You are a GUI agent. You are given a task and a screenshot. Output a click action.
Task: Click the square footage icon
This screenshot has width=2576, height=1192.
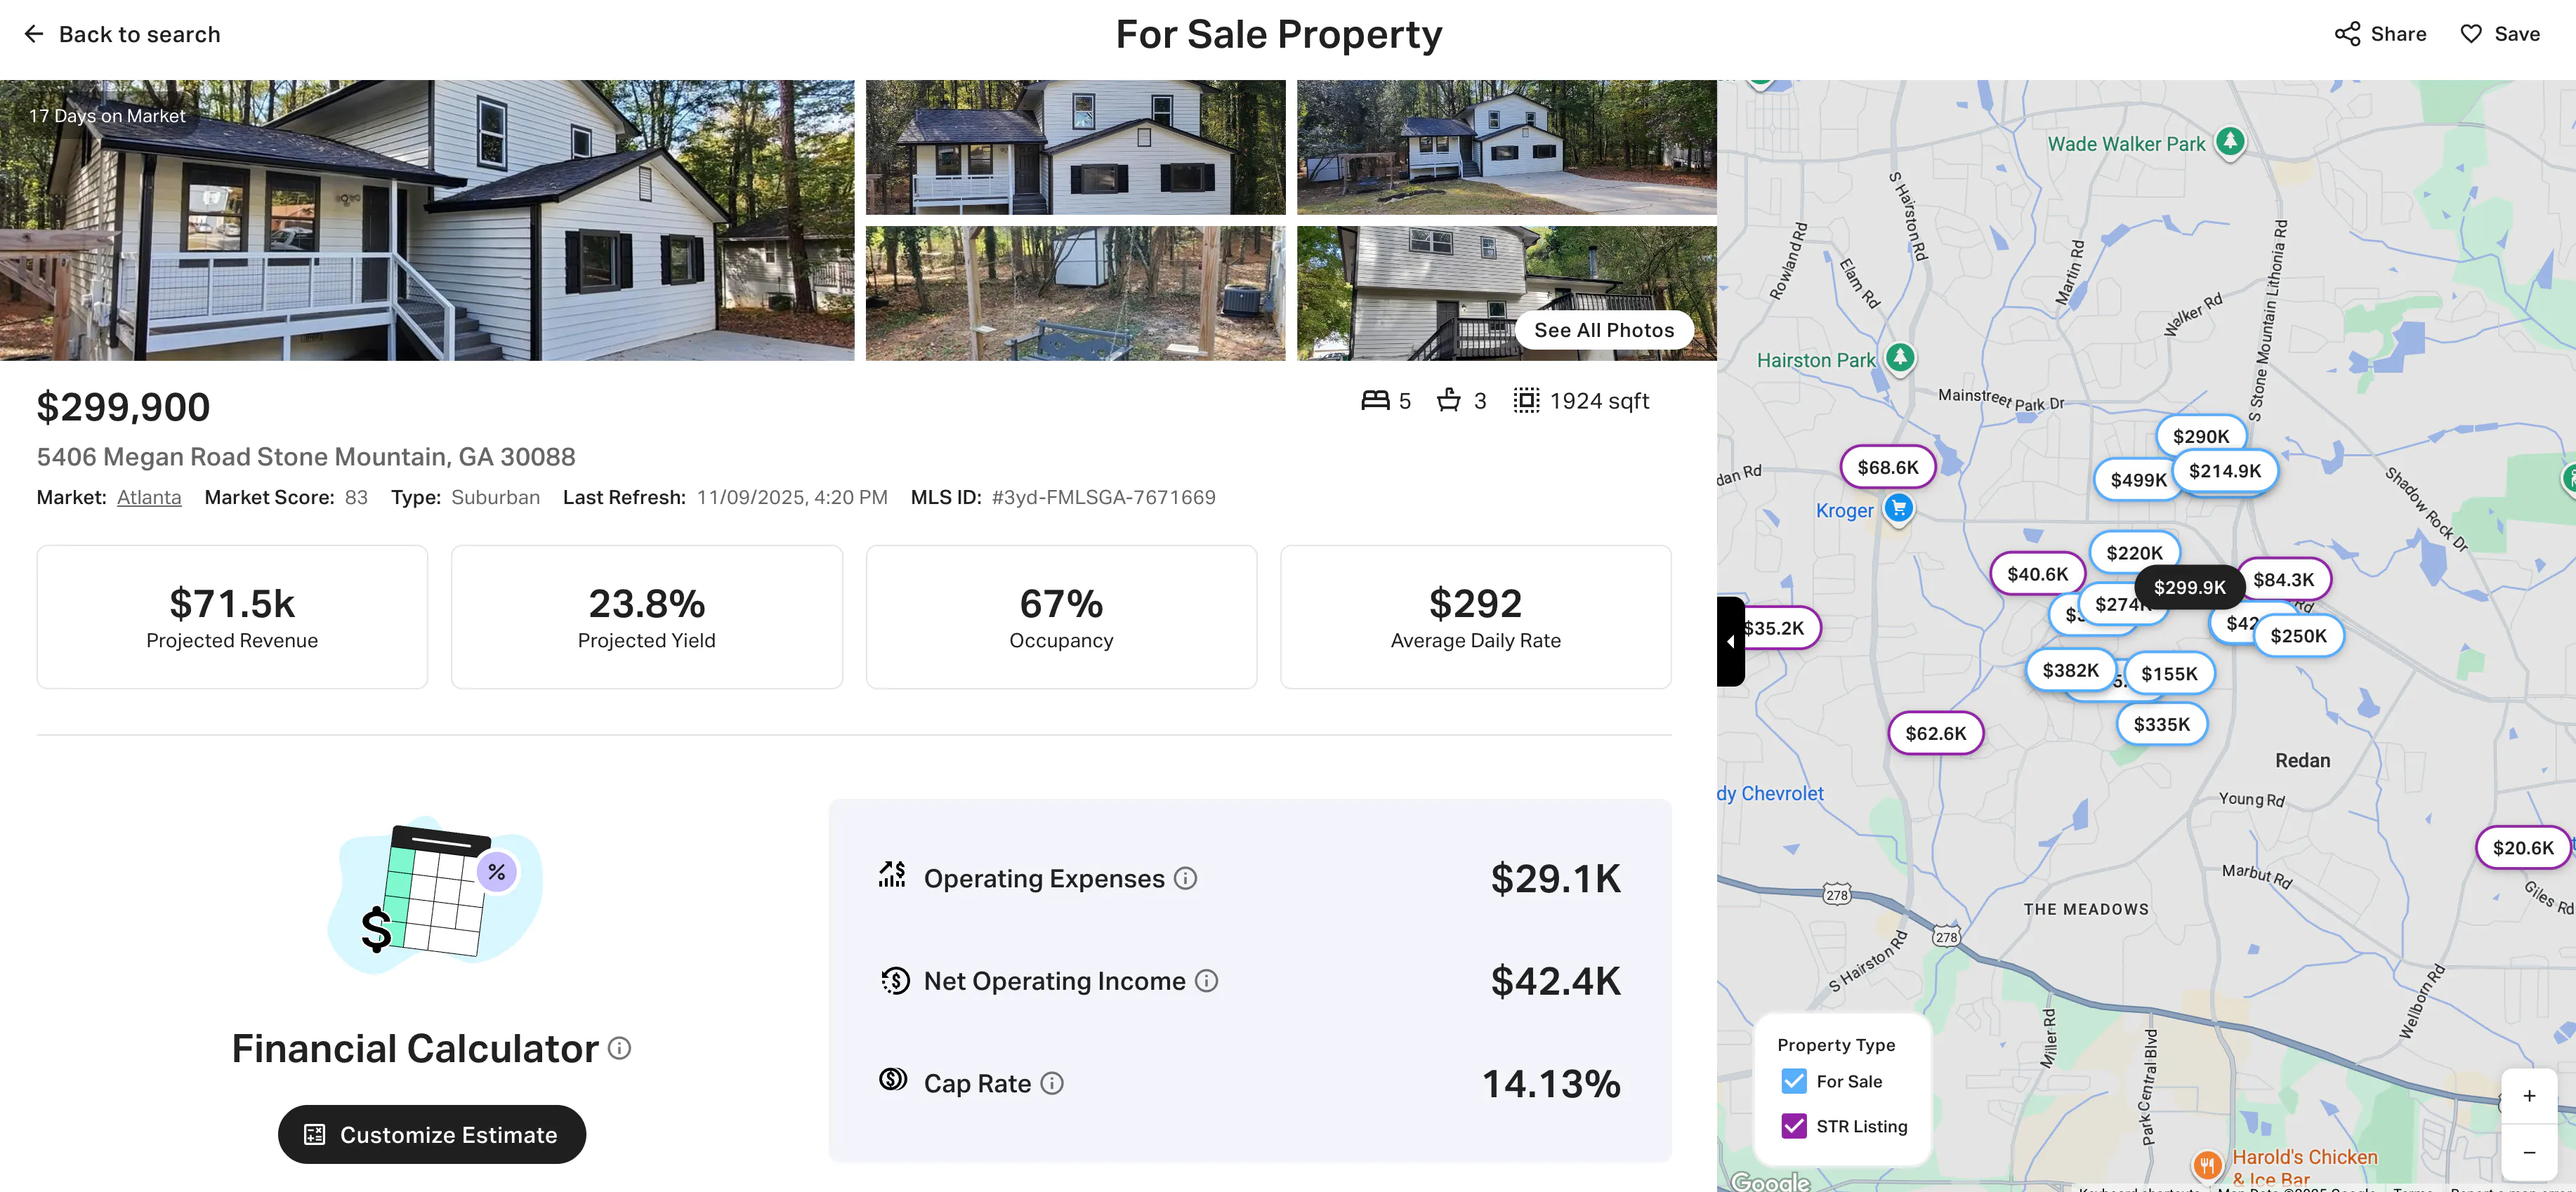click(1526, 400)
